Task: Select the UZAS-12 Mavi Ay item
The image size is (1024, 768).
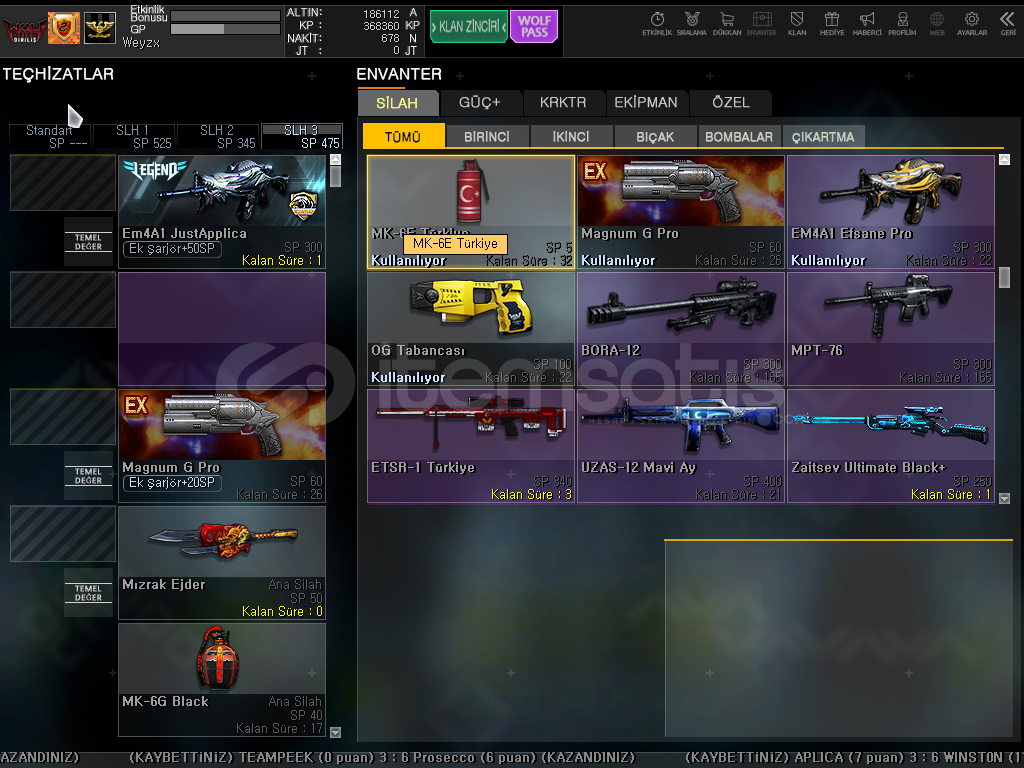Action: pos(680,446)
